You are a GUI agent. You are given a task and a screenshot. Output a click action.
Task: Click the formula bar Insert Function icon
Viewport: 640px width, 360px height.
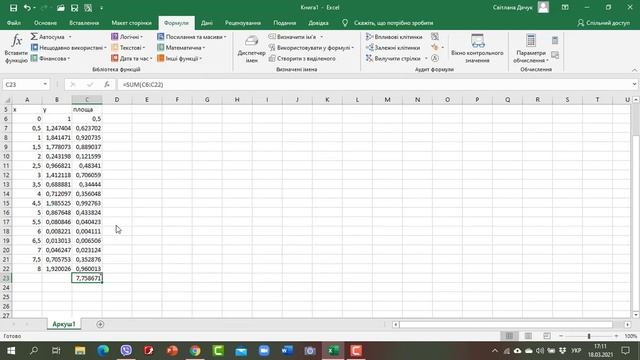[107, 84]
